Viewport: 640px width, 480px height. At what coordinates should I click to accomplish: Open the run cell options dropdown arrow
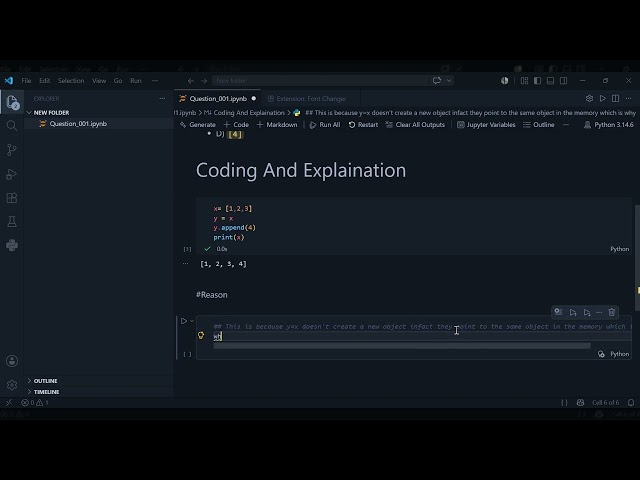tap(192, 321)
